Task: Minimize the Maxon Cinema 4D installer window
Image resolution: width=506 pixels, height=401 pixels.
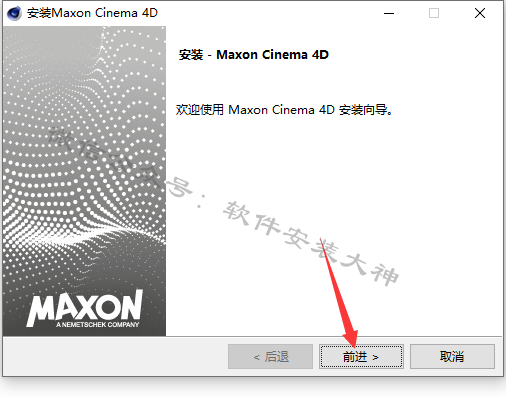Action: click(389, 13)
